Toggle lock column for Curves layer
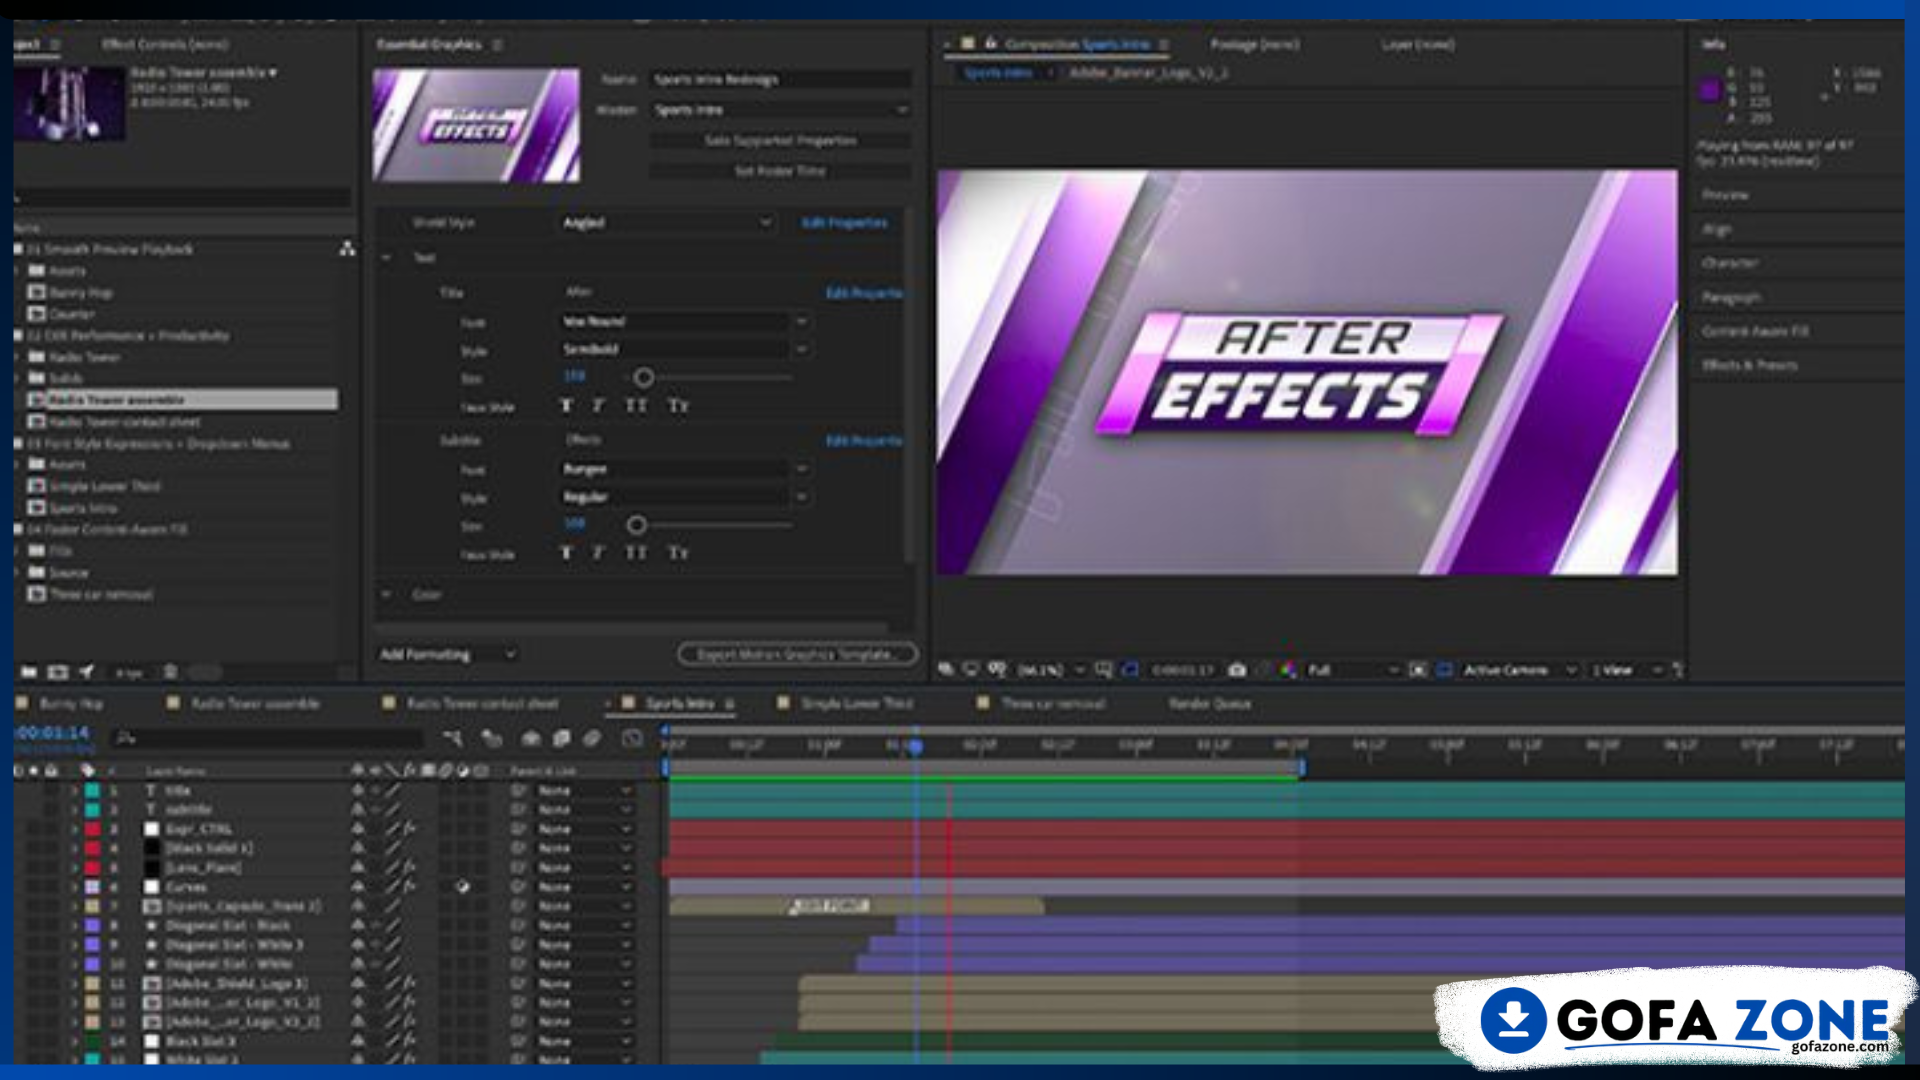The image size is (1920, 1080). point(51,886)
